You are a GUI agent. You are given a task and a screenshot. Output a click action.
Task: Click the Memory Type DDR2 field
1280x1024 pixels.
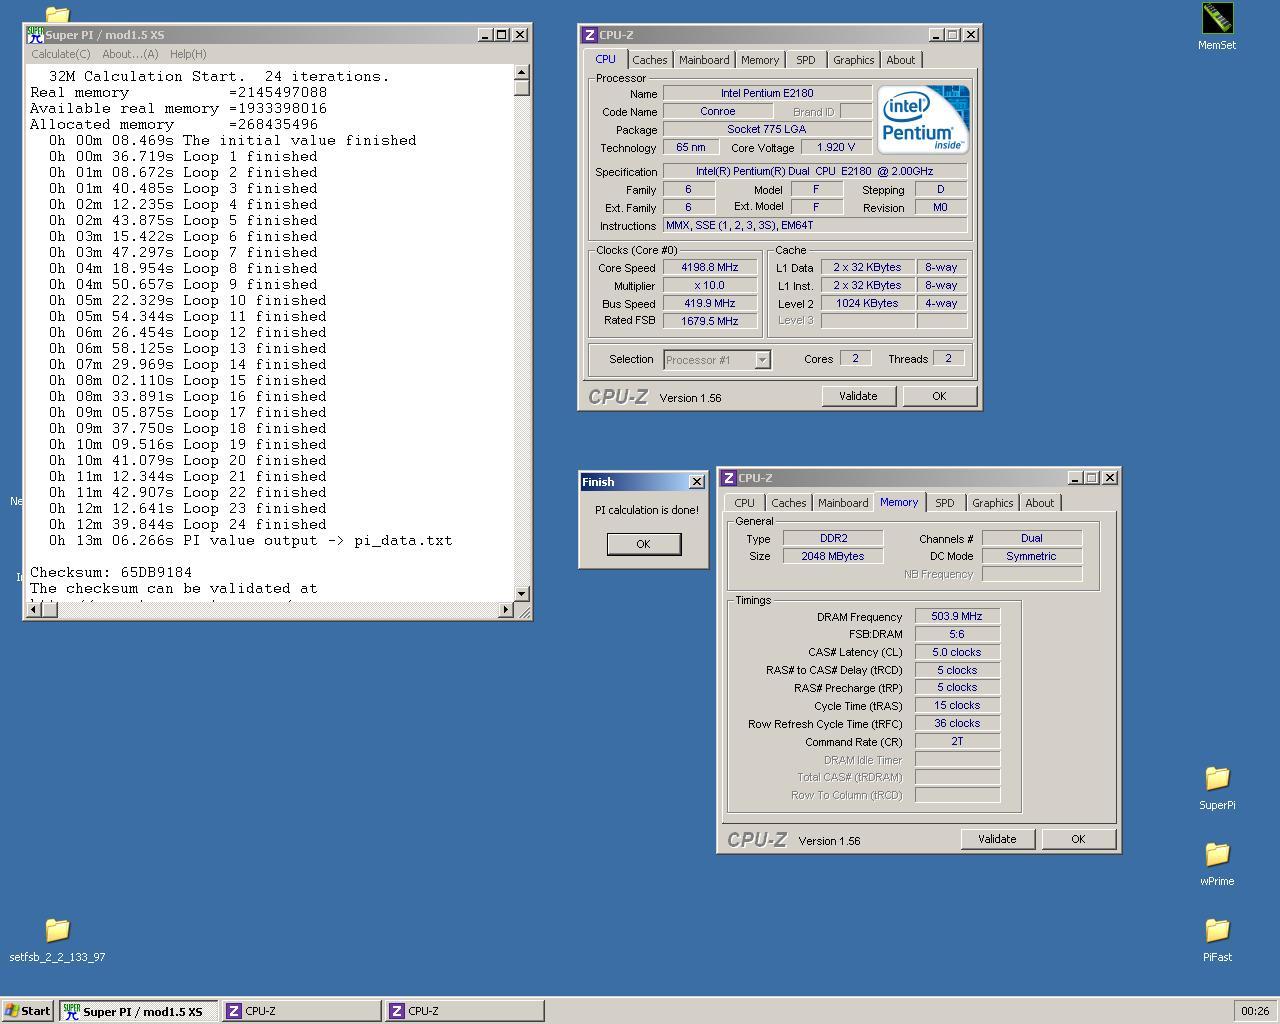pyautogui.click(x=833, y=538)
